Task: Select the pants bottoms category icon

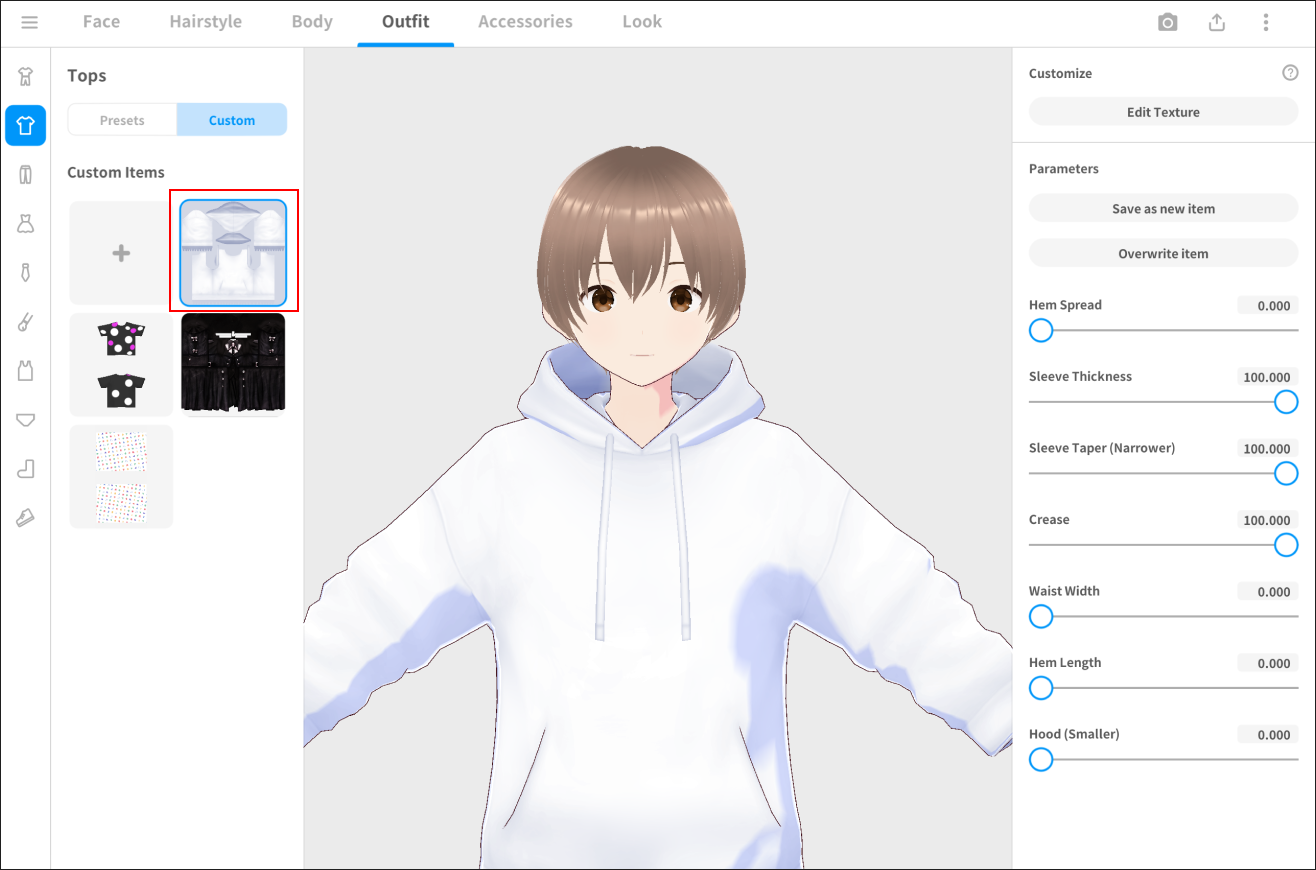Action: tap(25, 174)
